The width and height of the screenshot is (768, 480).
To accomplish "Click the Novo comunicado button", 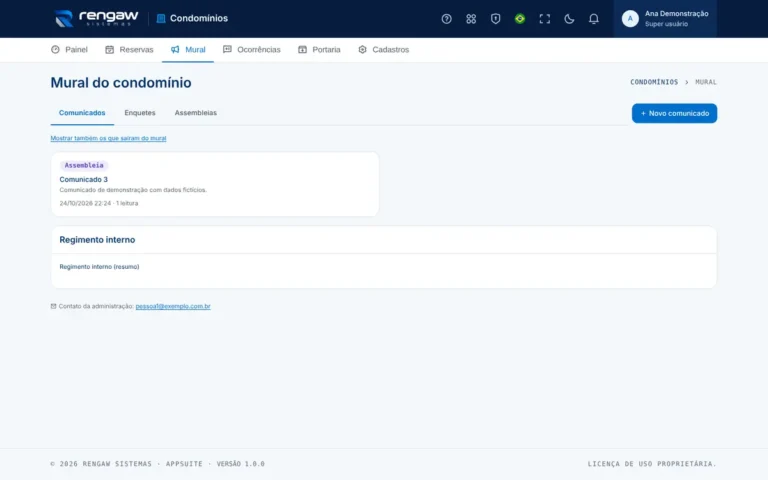I will (674, 113).
